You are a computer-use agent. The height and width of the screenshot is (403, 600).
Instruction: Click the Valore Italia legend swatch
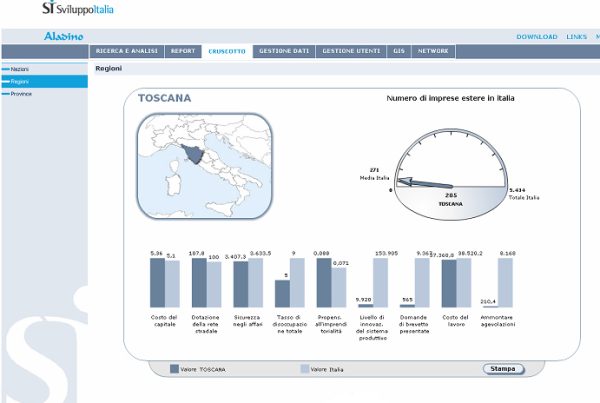305,368
